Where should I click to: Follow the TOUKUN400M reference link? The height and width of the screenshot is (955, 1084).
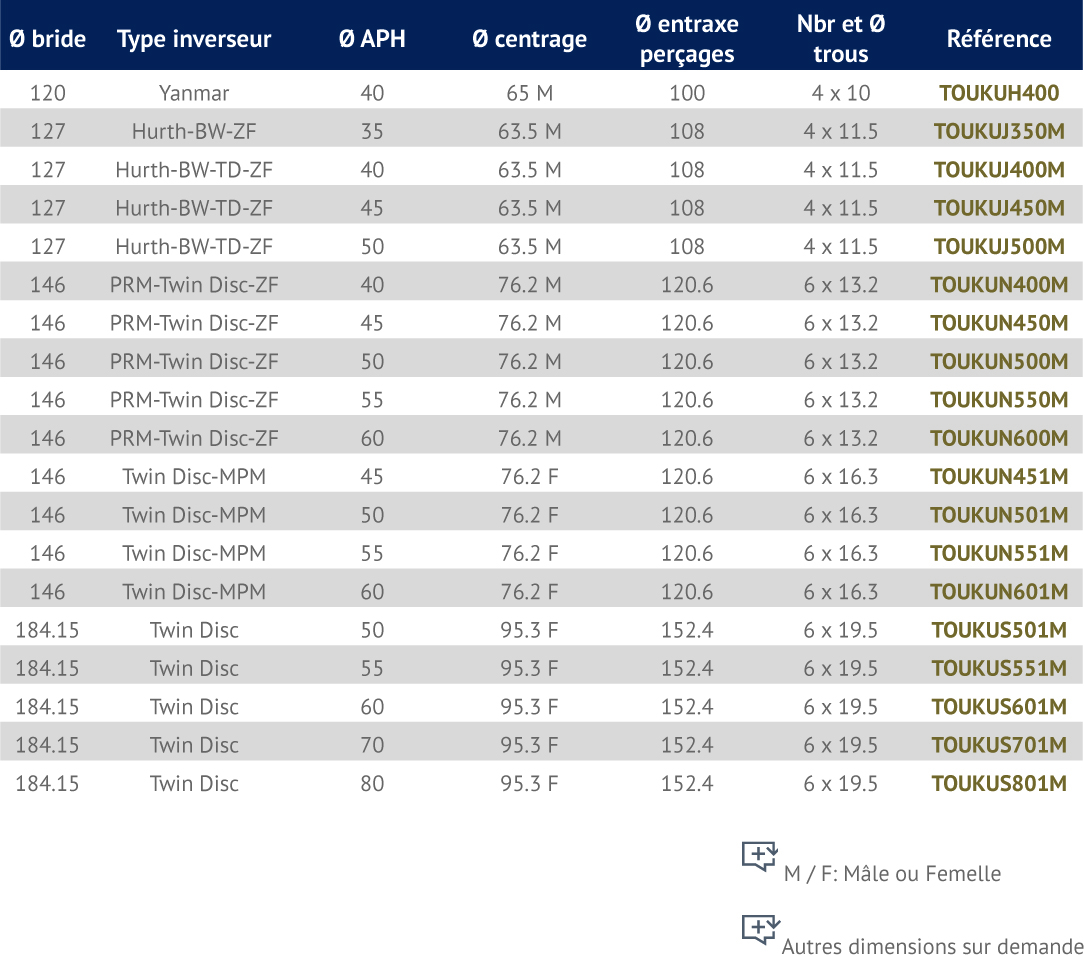(998, 285)
